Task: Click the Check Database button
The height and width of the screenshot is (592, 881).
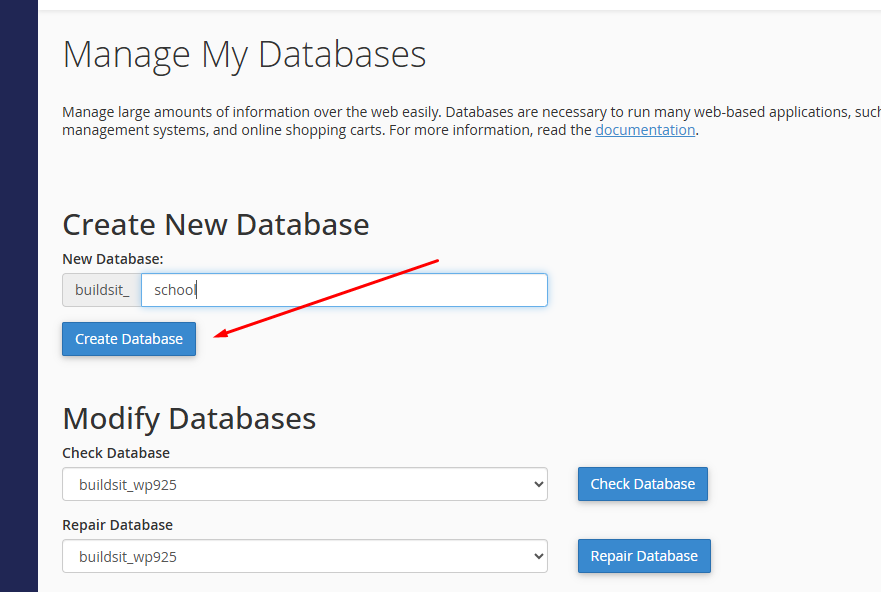Action: (643, 484)
